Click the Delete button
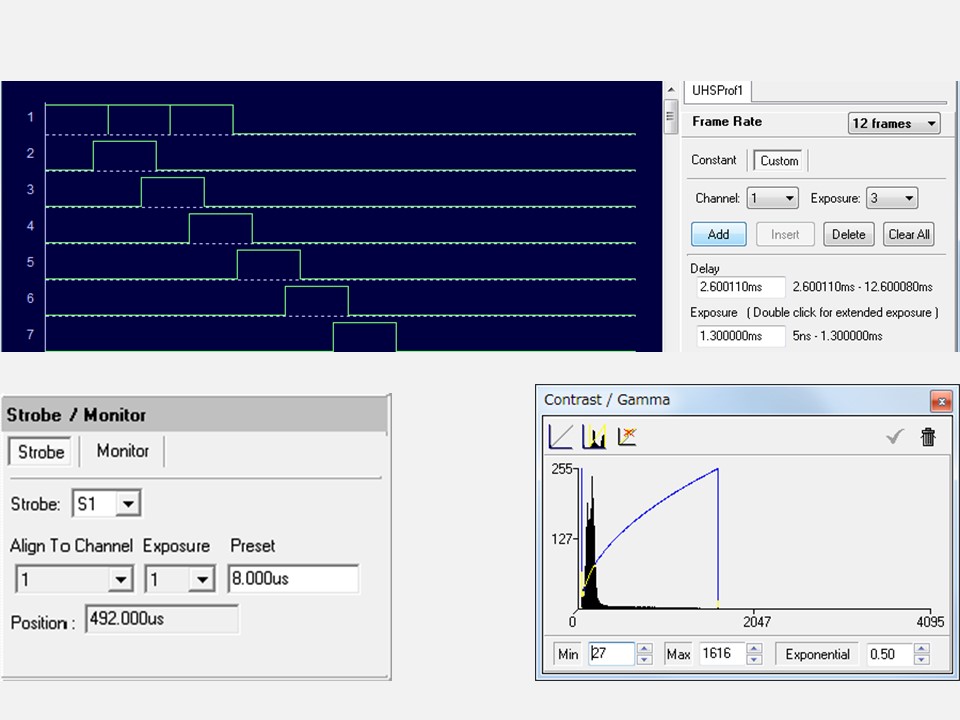Viewport: 960px width, 720px height. 849,234
